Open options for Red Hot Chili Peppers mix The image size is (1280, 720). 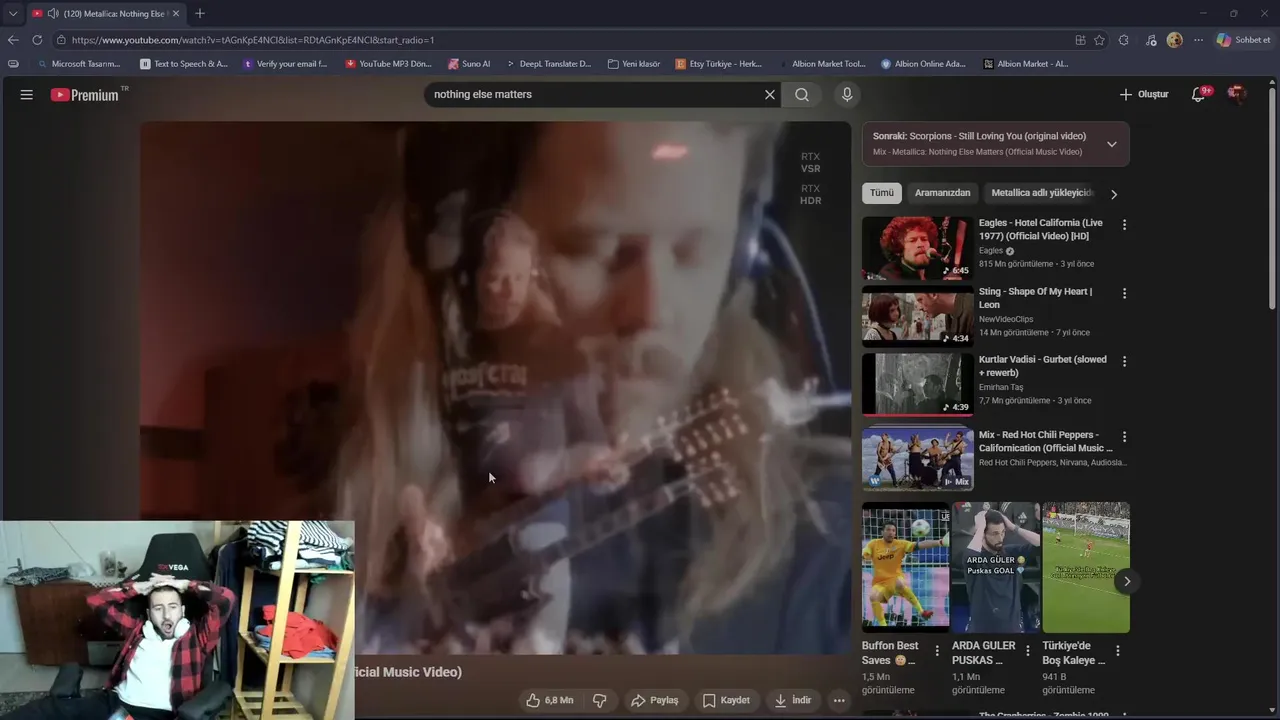1124,437
